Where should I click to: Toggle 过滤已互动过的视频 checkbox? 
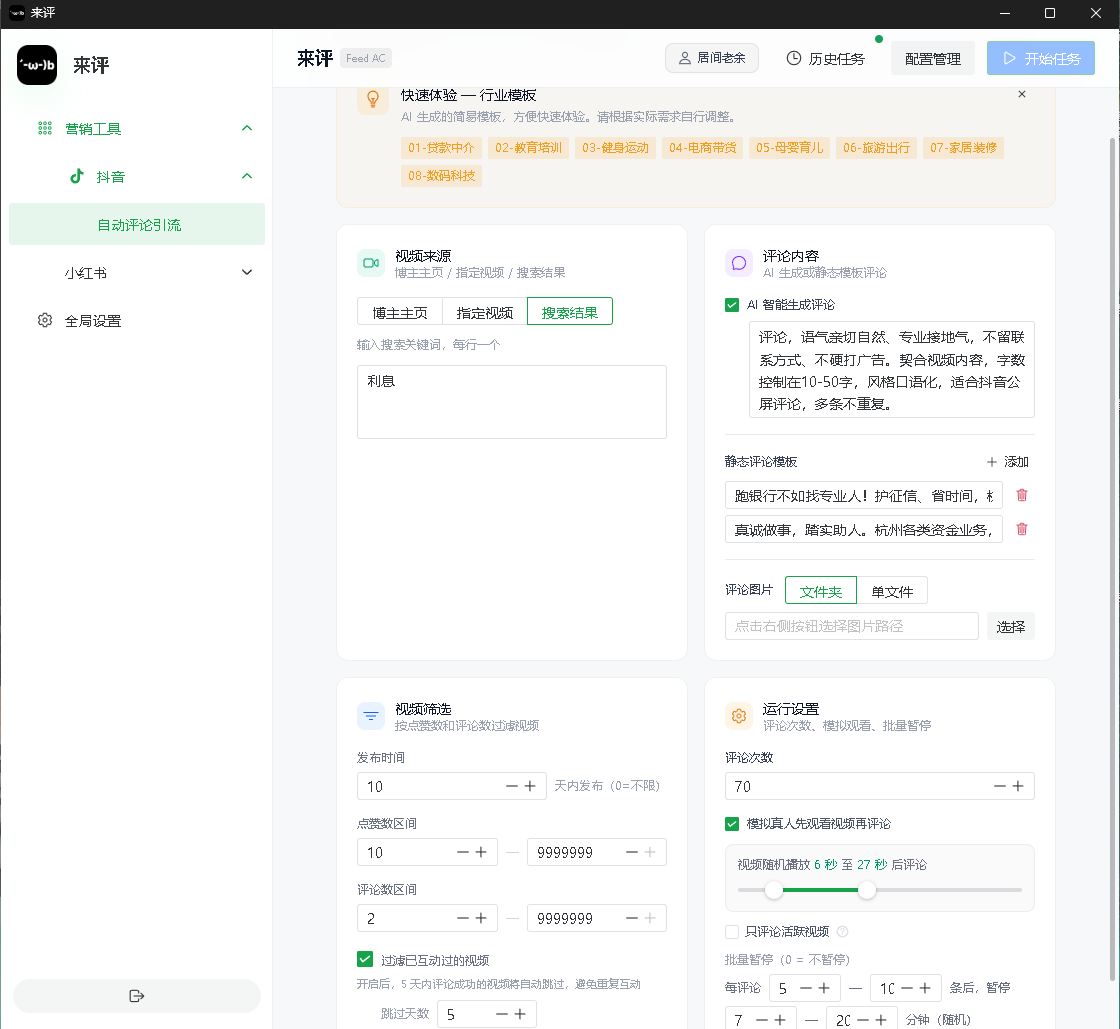pos(365,959)
